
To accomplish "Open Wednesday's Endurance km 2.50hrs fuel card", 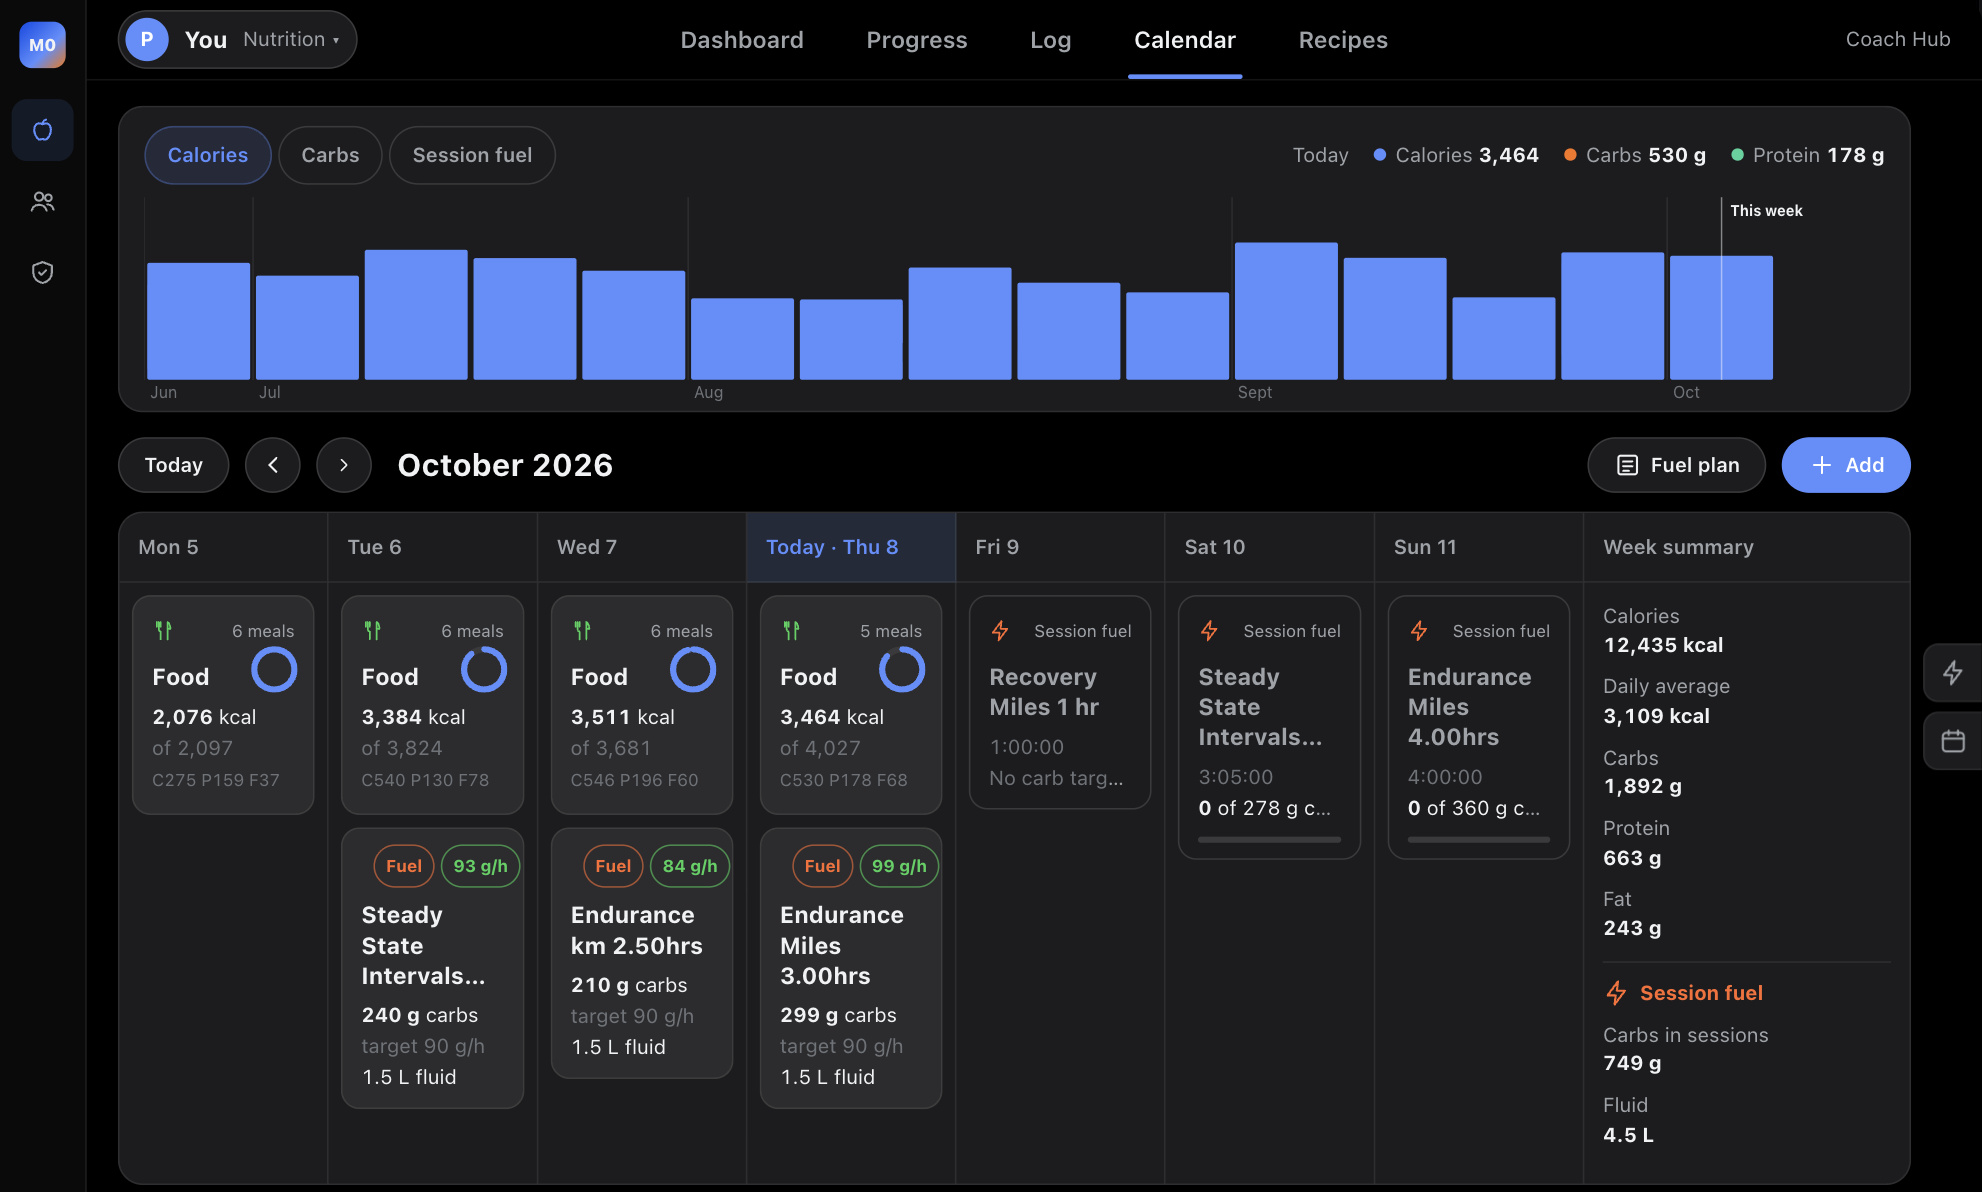I will point(642,953).
